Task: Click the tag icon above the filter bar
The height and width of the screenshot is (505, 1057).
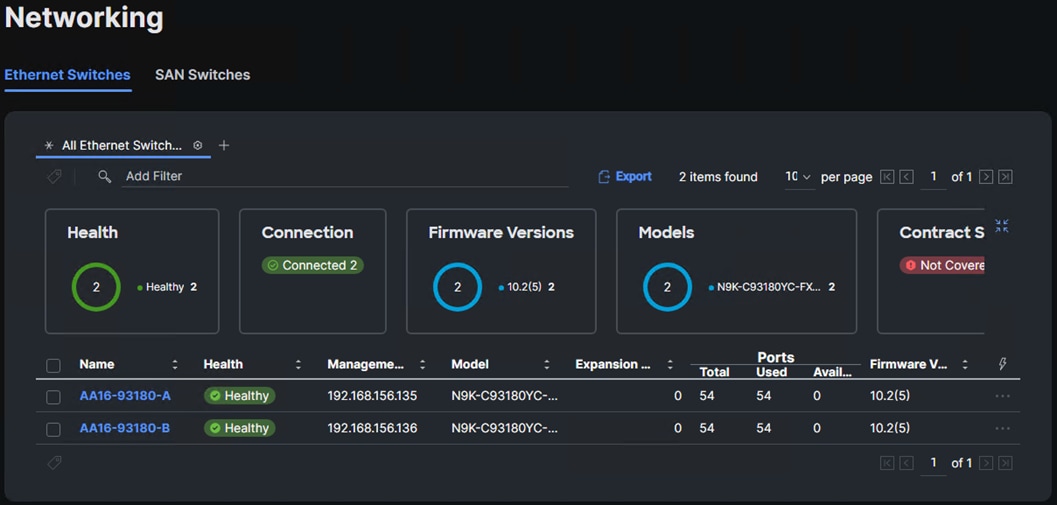Action: tap(54, 176)
